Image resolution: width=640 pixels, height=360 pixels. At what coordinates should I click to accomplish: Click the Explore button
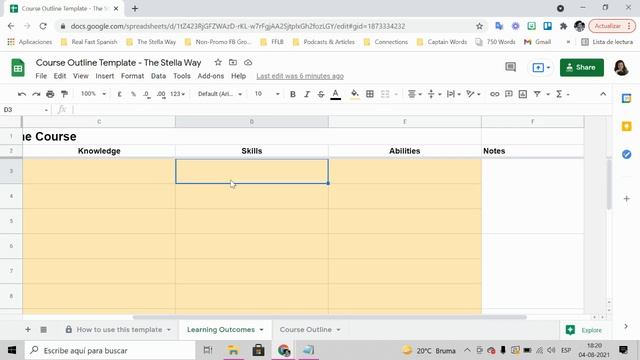point(584,330)
